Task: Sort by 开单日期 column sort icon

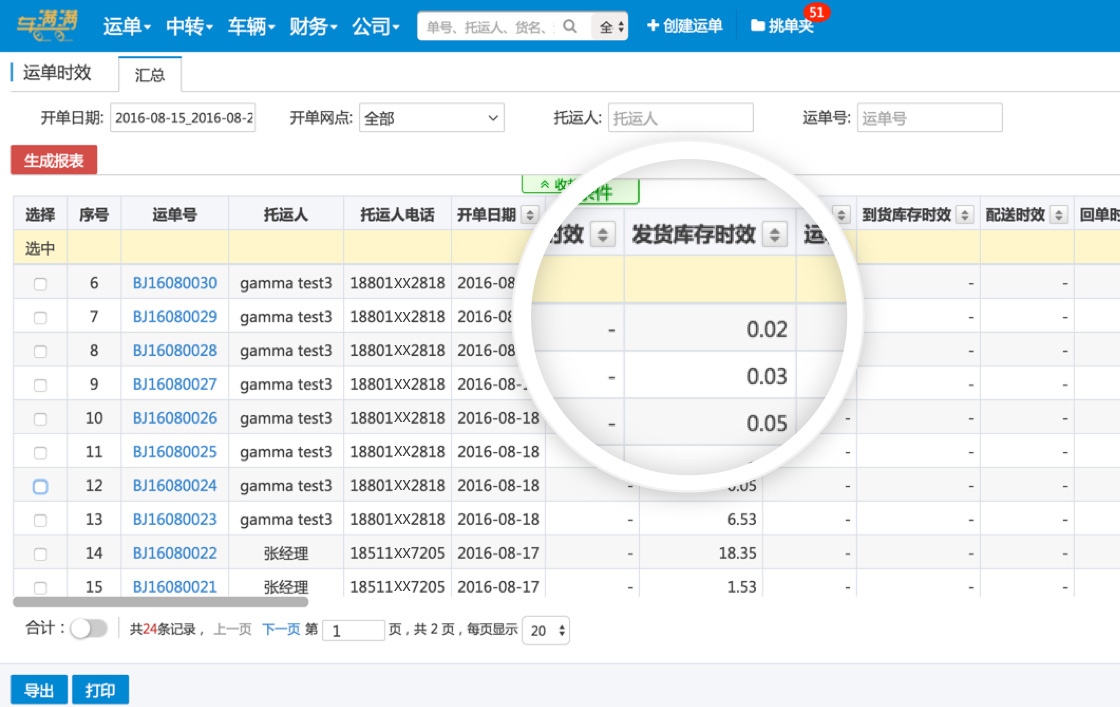Action: [x=530, y=214]
